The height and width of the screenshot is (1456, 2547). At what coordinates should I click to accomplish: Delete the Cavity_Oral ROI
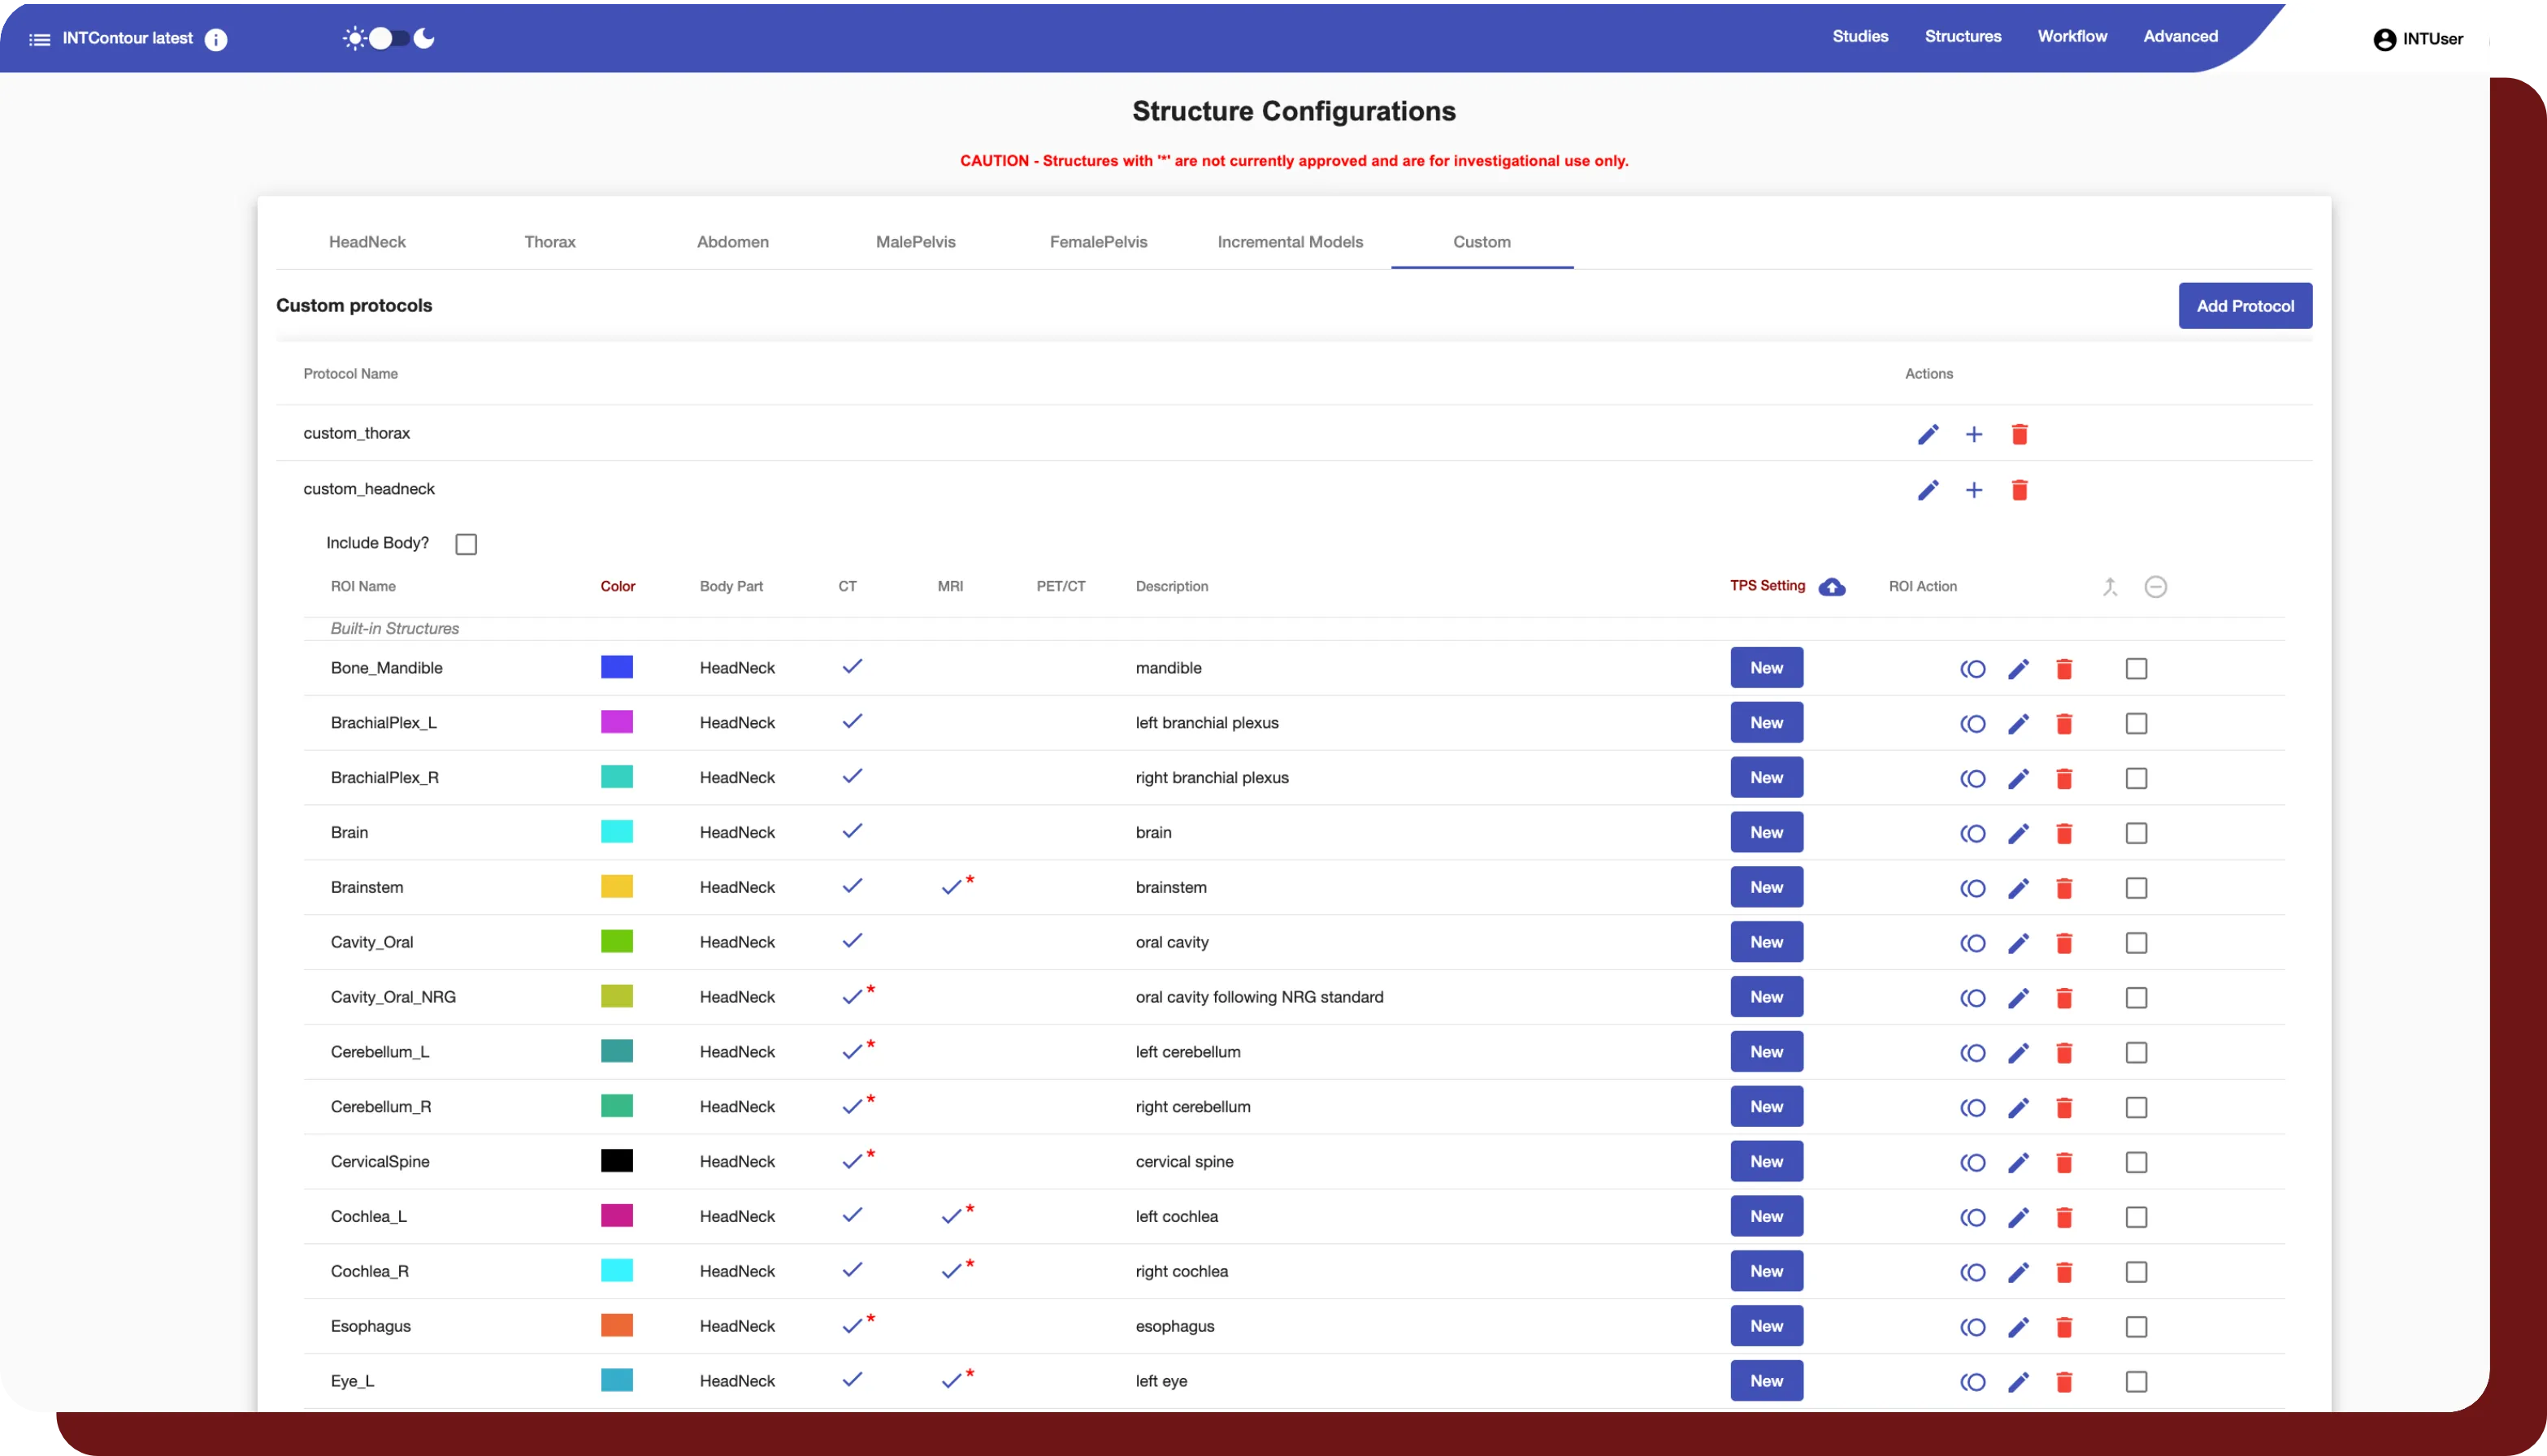point(2063,943)
